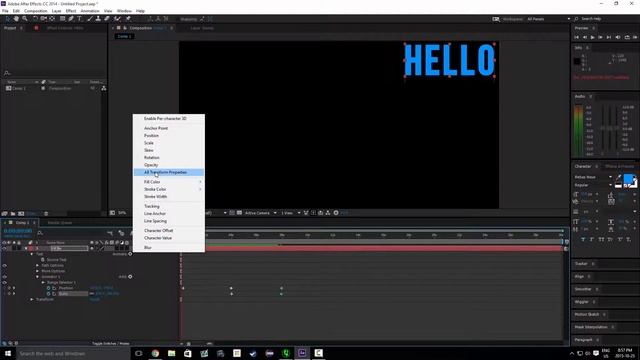Viewport: 640px width, 360px height.
Task: Select the Clone Stamp tool
Action: click(x=98, y=19)
